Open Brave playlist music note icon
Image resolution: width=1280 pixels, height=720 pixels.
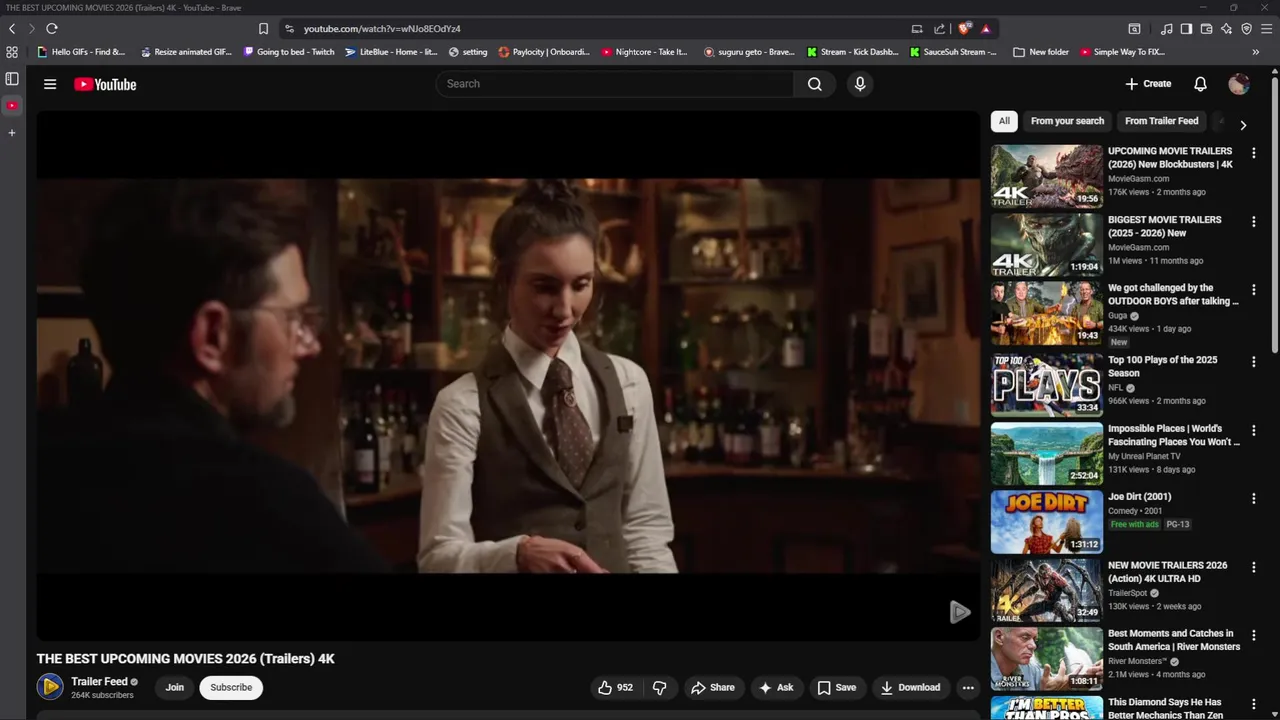click(x=1166, y=29)
